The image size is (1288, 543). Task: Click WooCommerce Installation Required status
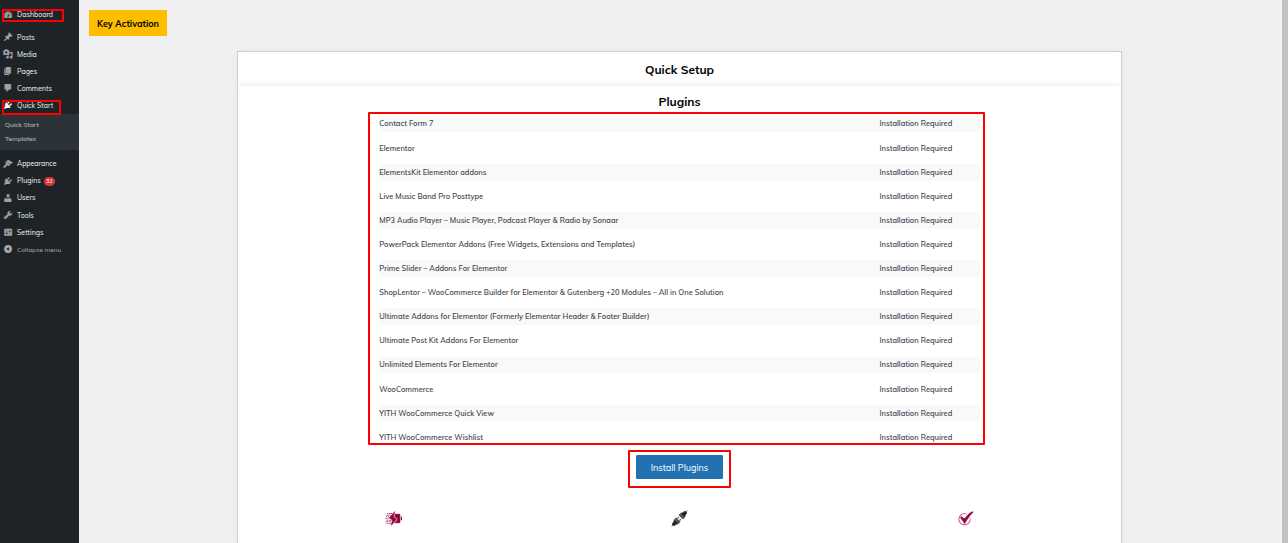[x=915, y=389]
